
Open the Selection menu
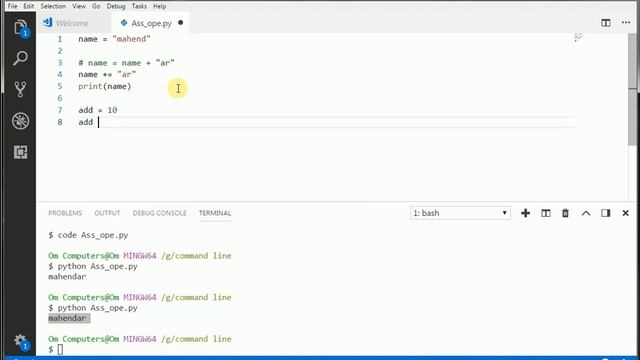click(53, 6)
